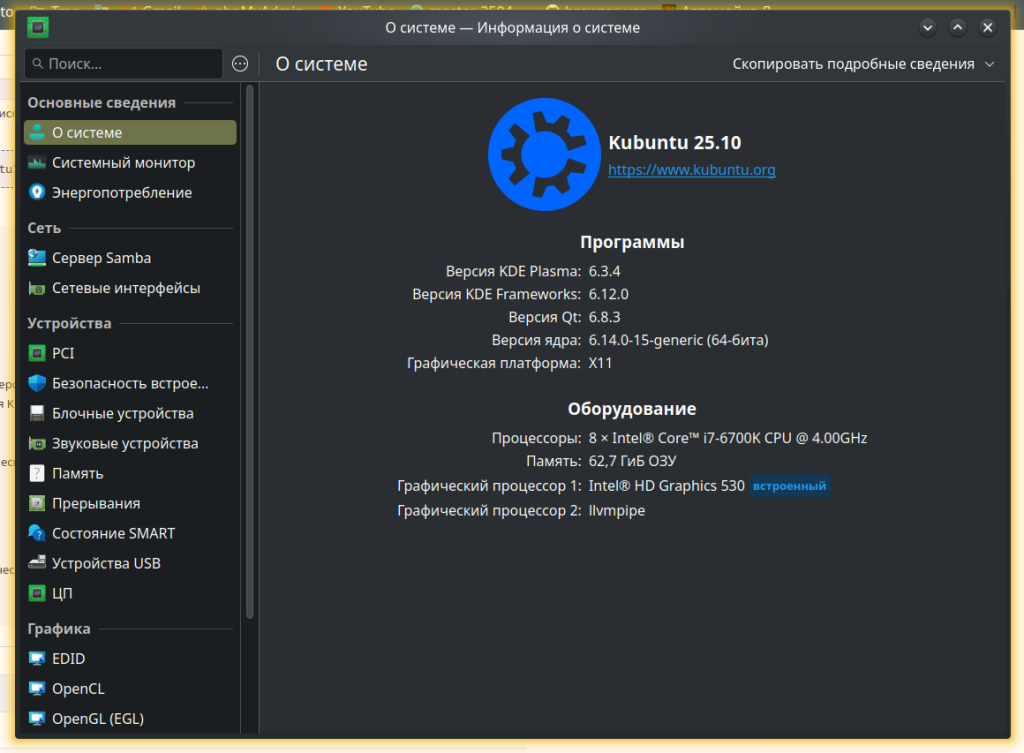Open 'Сетевые интерфейсы' page

[x=130, y=288]
